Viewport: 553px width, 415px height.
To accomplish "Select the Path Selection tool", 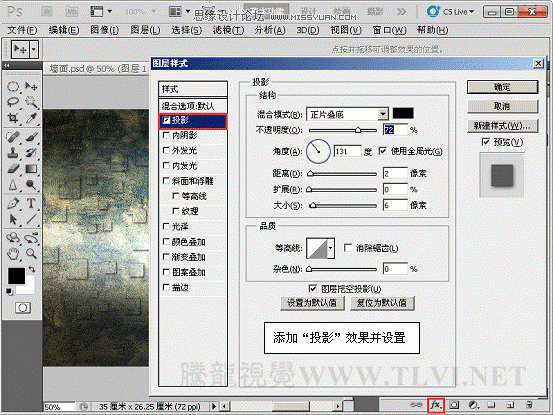I will click(x=13, y=219).
